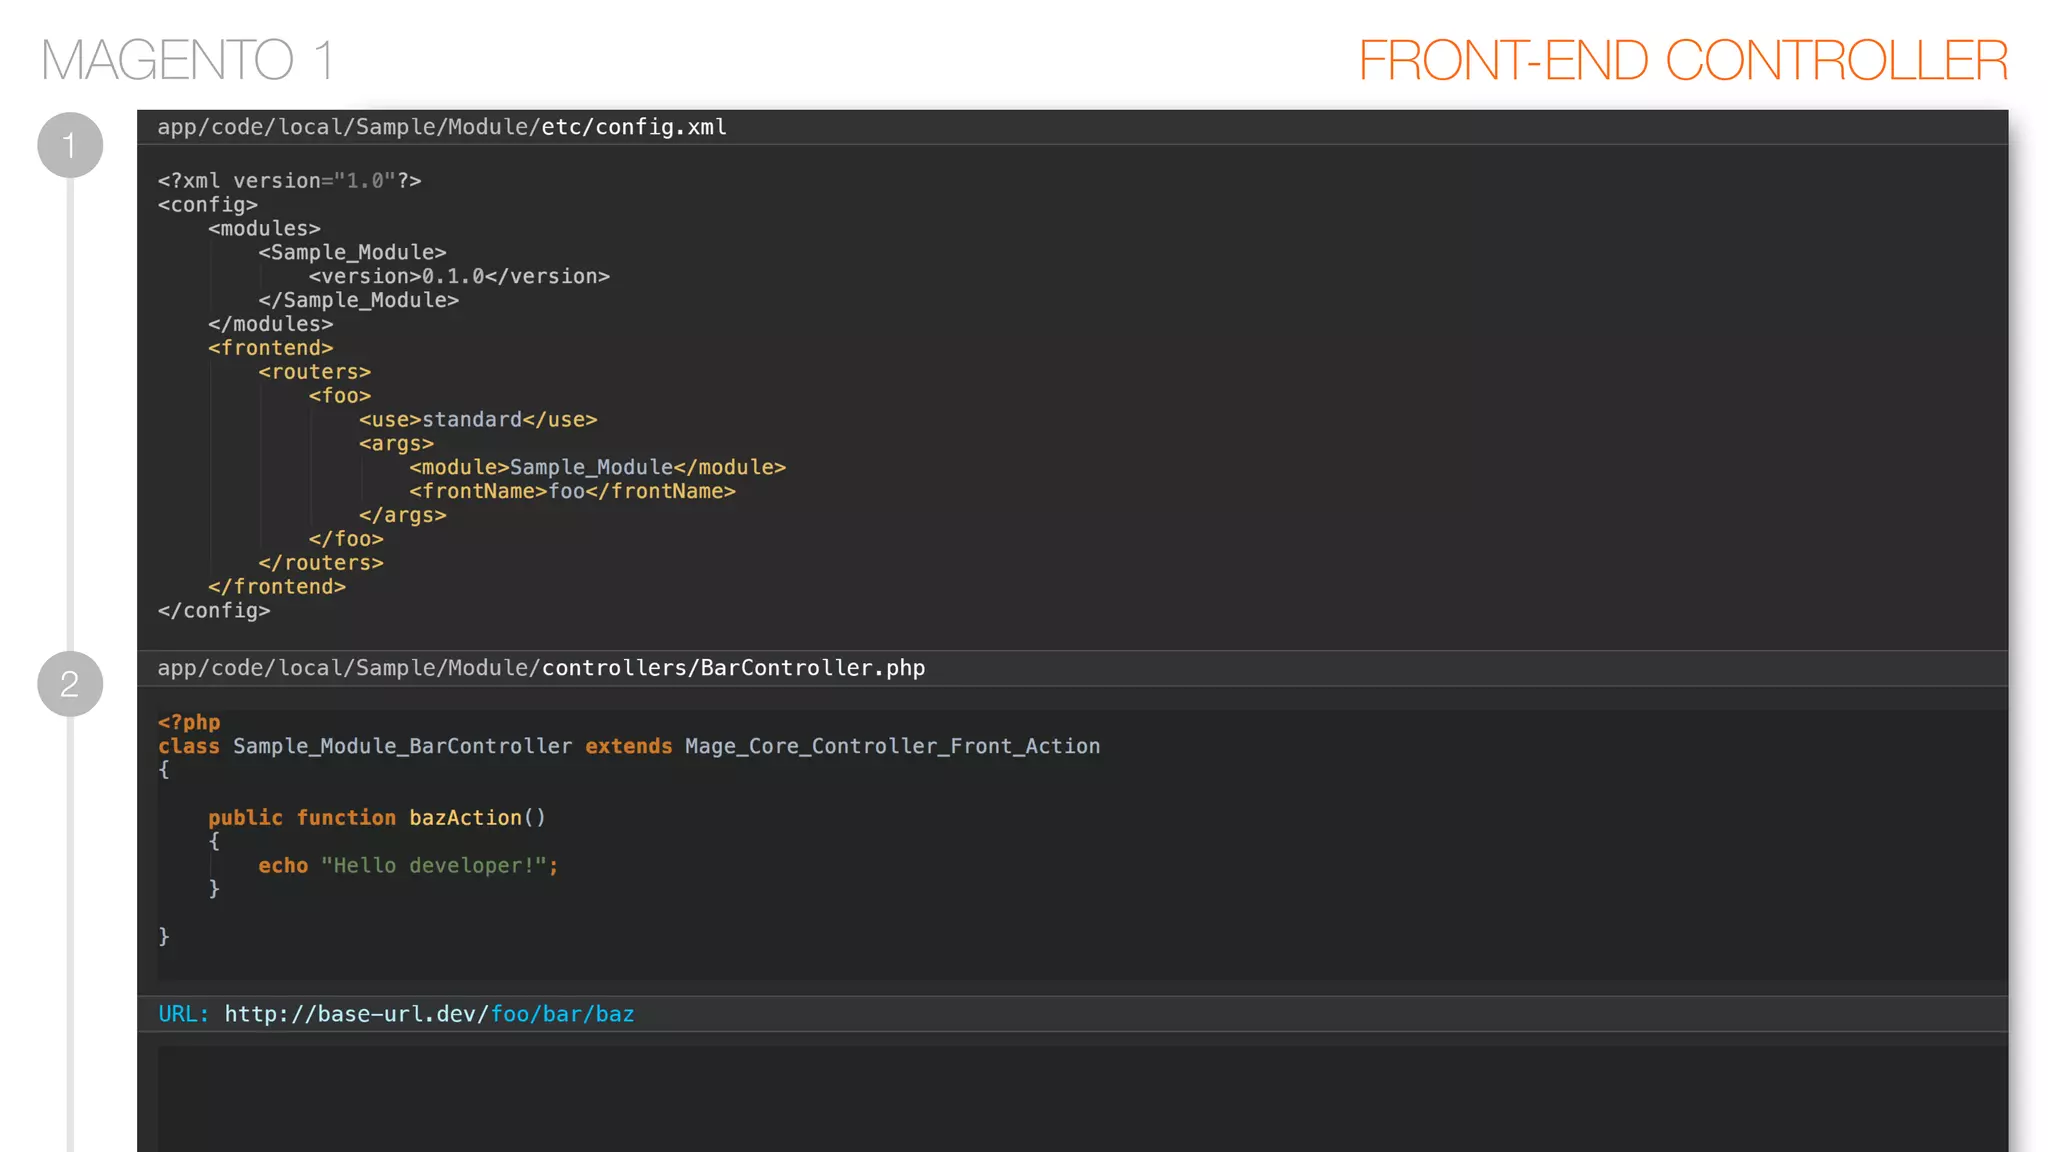The height and width of the screenshot is (1152, 2048).
Task: Click Mage_Core_Controller_Front_Action parent class
Action: 893,747
